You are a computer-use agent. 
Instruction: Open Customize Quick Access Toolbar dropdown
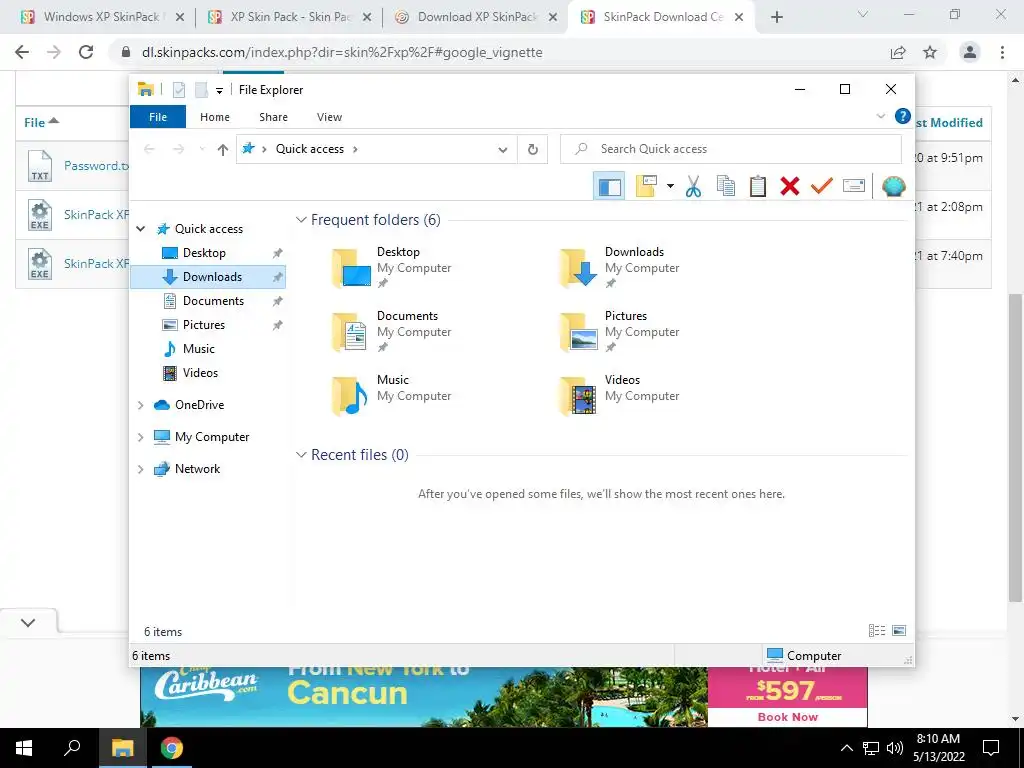click(219, 91)
